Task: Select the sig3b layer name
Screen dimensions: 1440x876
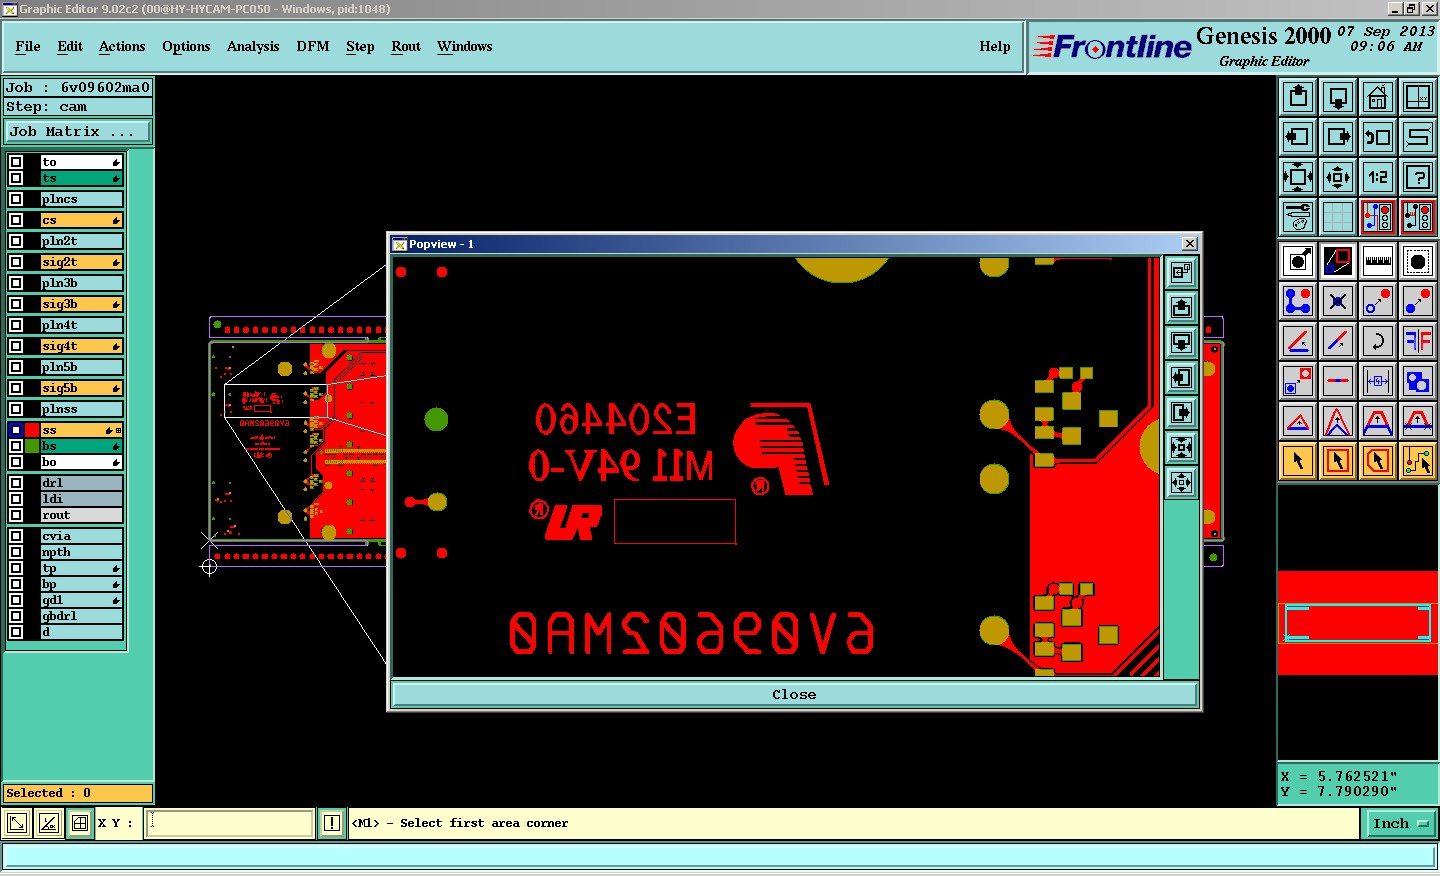Action: [x=81, y=304]
